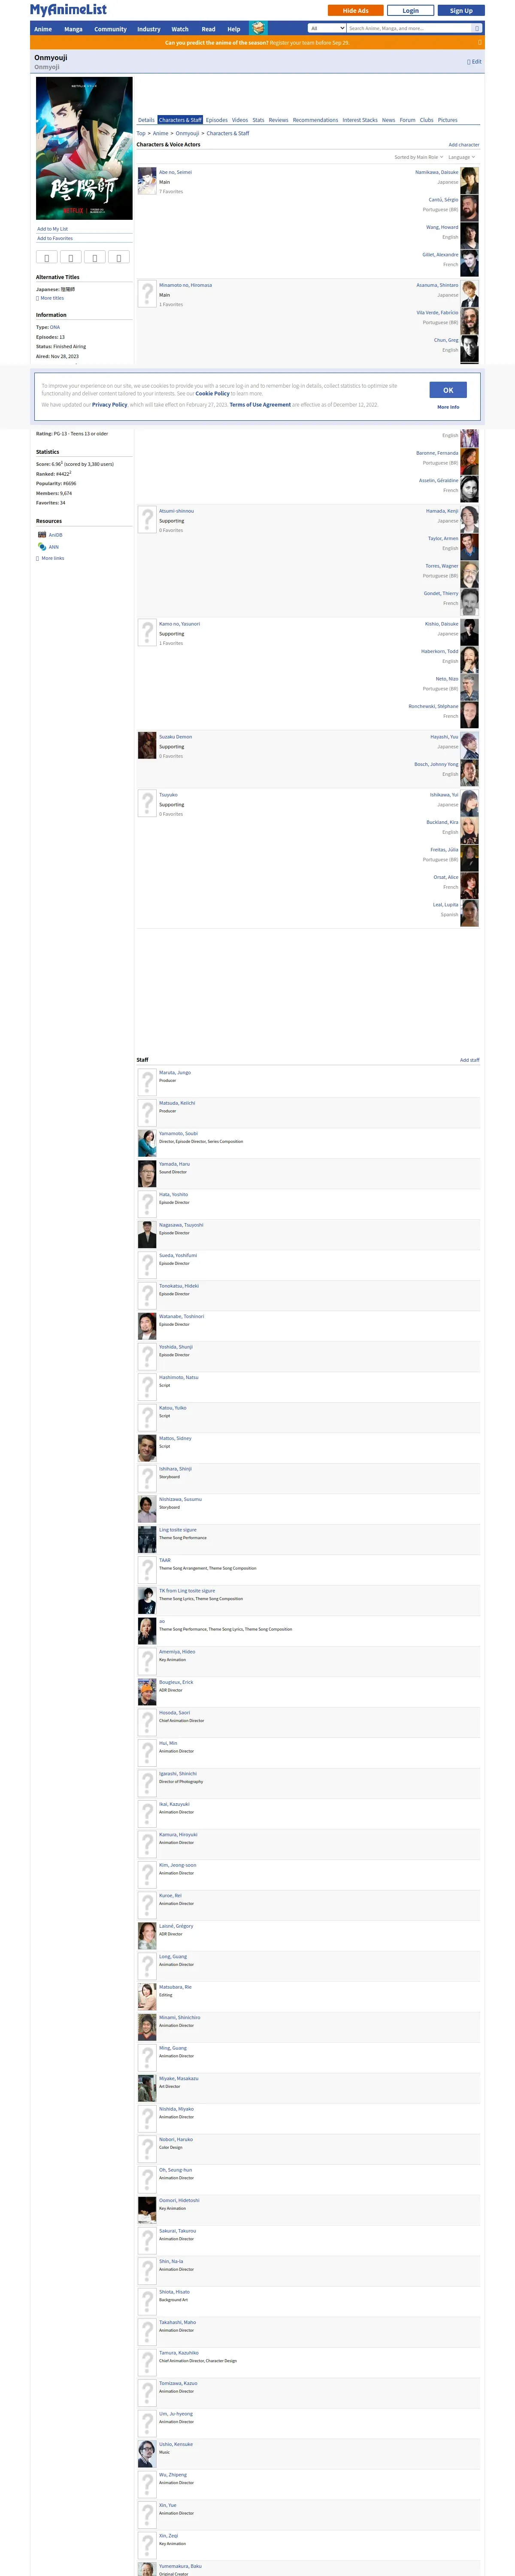Open Ushio, Kensuke staff photo
The width and height of the screenshot is (515, 2576).
click(147, 2455)
